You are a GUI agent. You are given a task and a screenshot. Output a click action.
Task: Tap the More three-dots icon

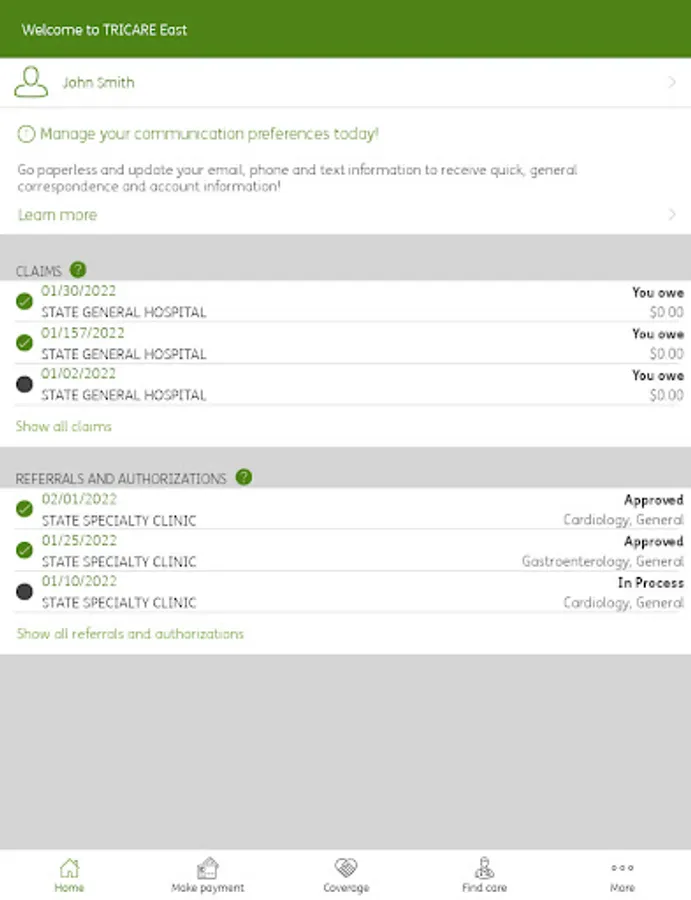point(622,867)
